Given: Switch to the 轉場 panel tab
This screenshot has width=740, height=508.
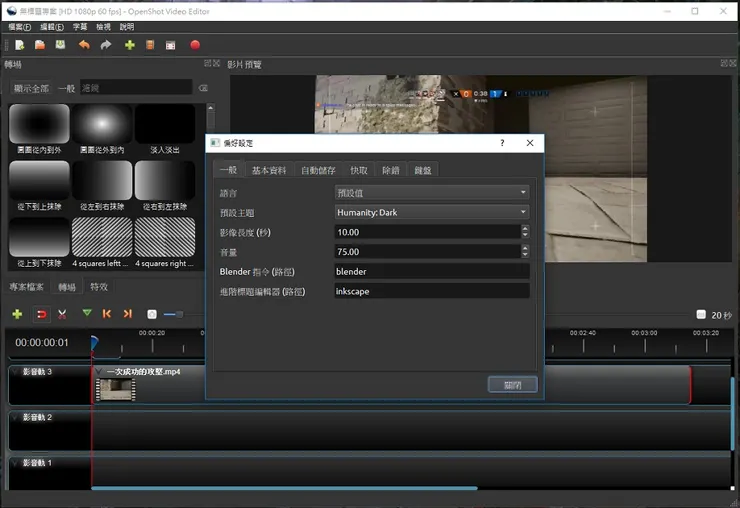Looking at the screenshot, I should 67,287.
